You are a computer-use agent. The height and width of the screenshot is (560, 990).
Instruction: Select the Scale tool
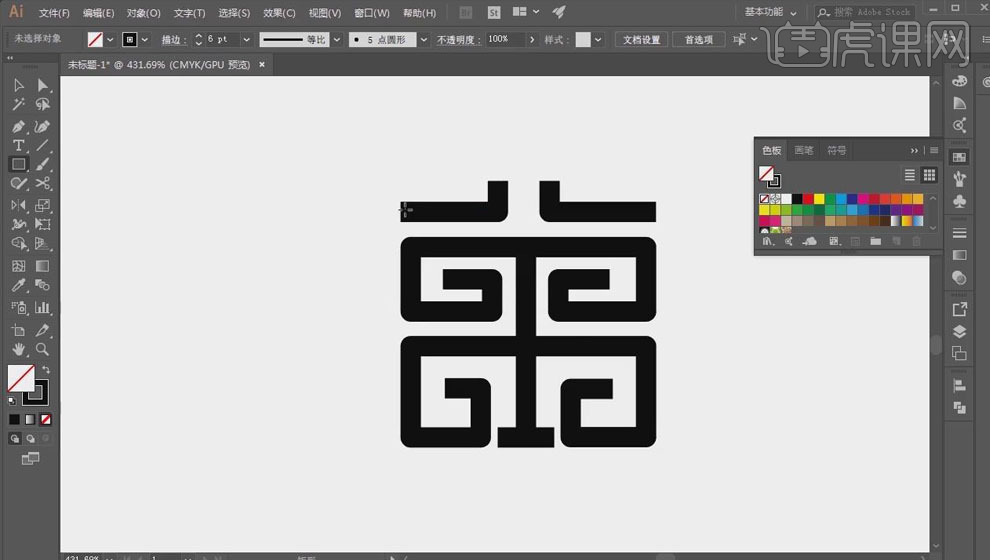click(x=42, y=205)
